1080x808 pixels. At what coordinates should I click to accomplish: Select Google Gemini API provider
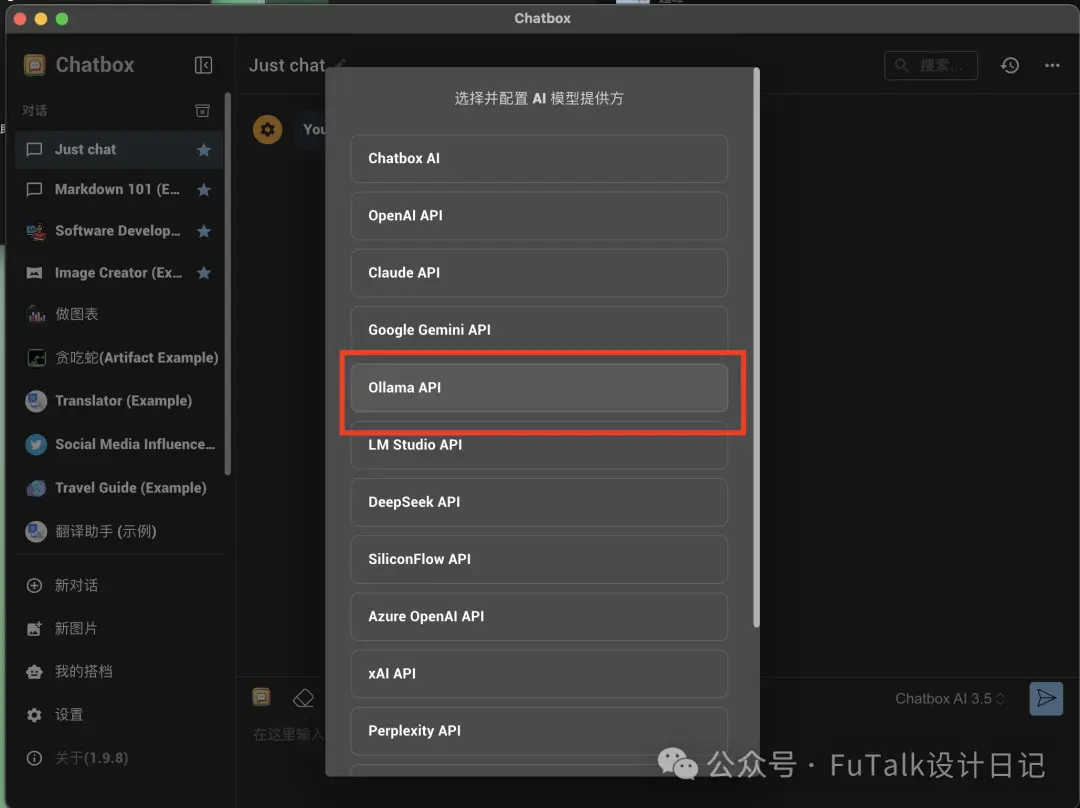(x=539, y=330)
